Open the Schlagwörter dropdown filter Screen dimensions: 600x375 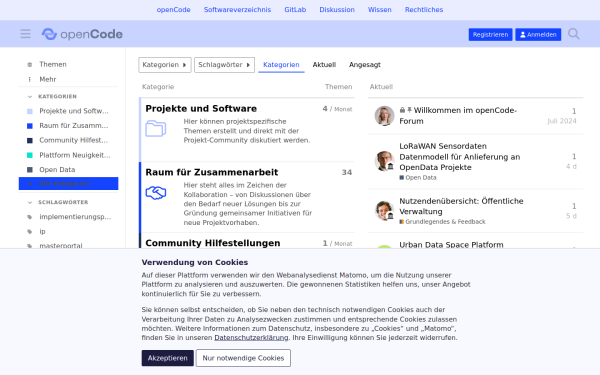pos(224,65)
